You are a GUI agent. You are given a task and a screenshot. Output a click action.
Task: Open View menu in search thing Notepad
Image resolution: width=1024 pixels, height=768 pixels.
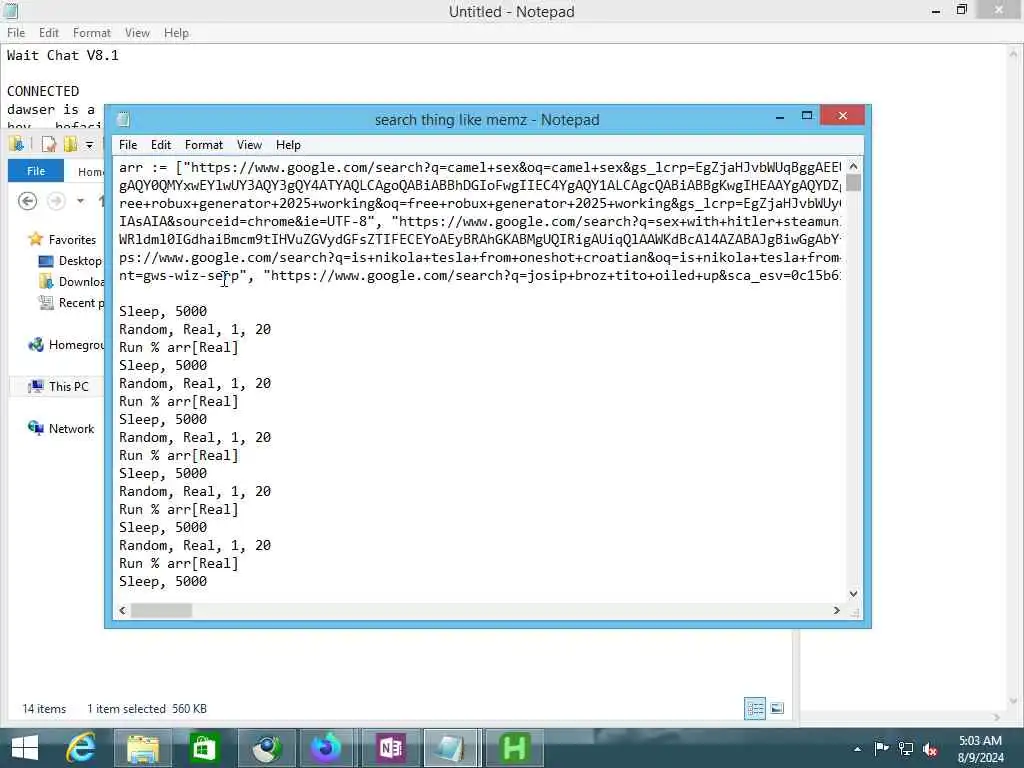pyautogui.click(x=249, y=145)
